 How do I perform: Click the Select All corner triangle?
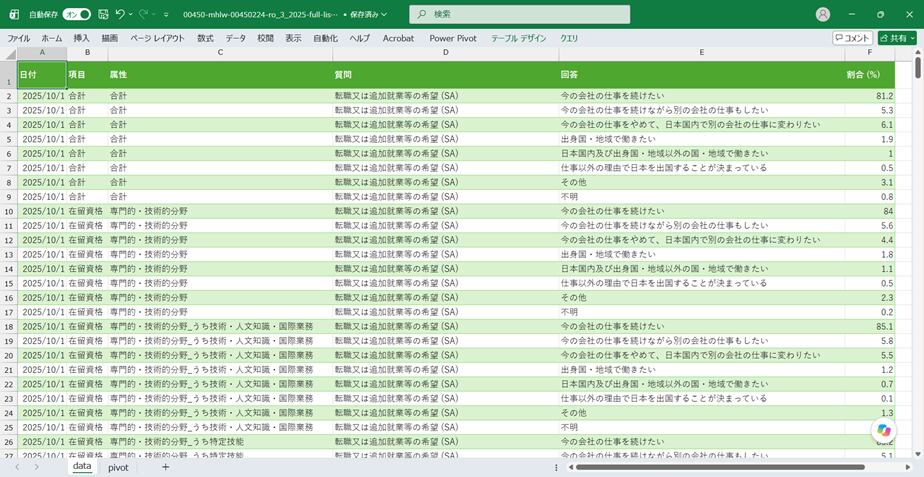coord(11,54)
